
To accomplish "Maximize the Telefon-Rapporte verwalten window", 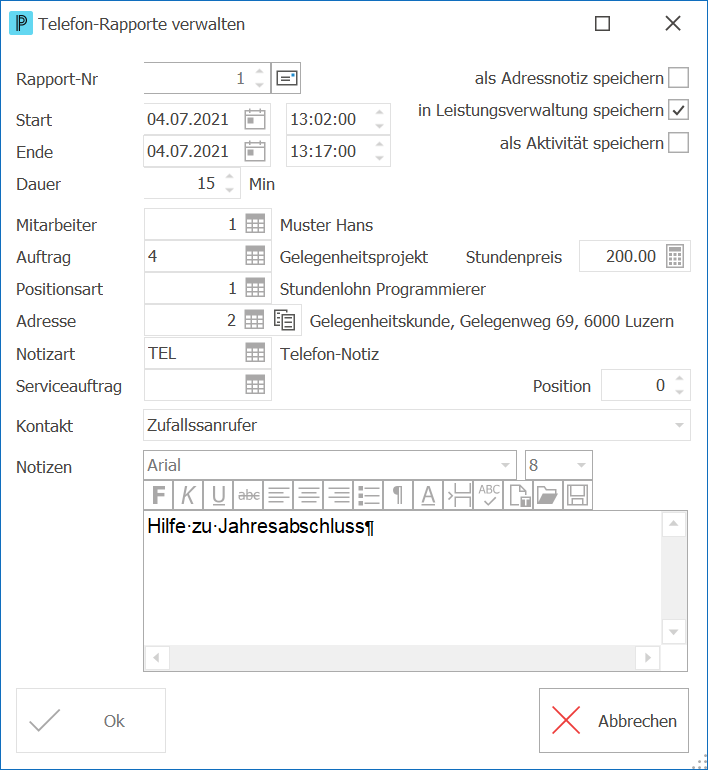I will point(602,24).
